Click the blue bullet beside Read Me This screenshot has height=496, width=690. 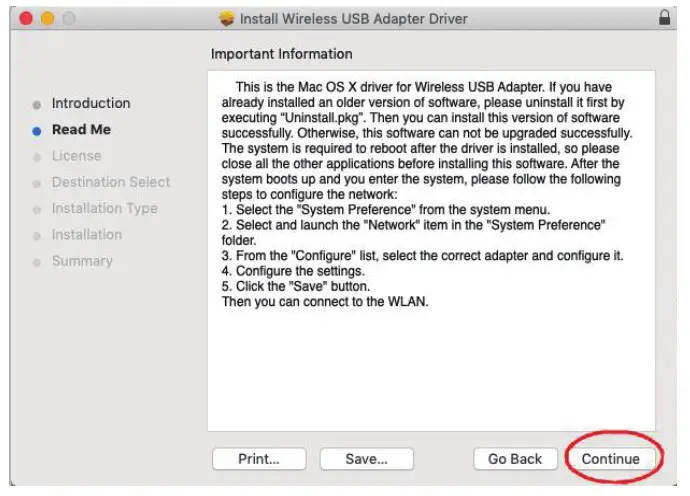[37, 130]
